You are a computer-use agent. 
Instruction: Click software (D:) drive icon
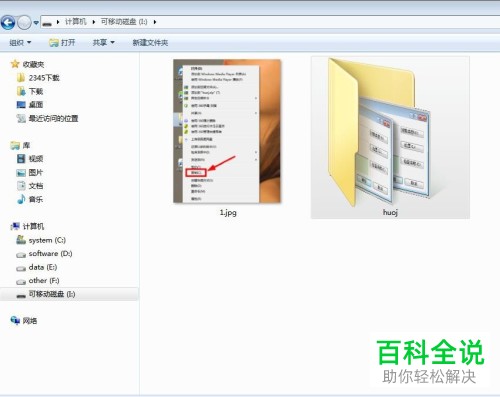tap(21, 254)
